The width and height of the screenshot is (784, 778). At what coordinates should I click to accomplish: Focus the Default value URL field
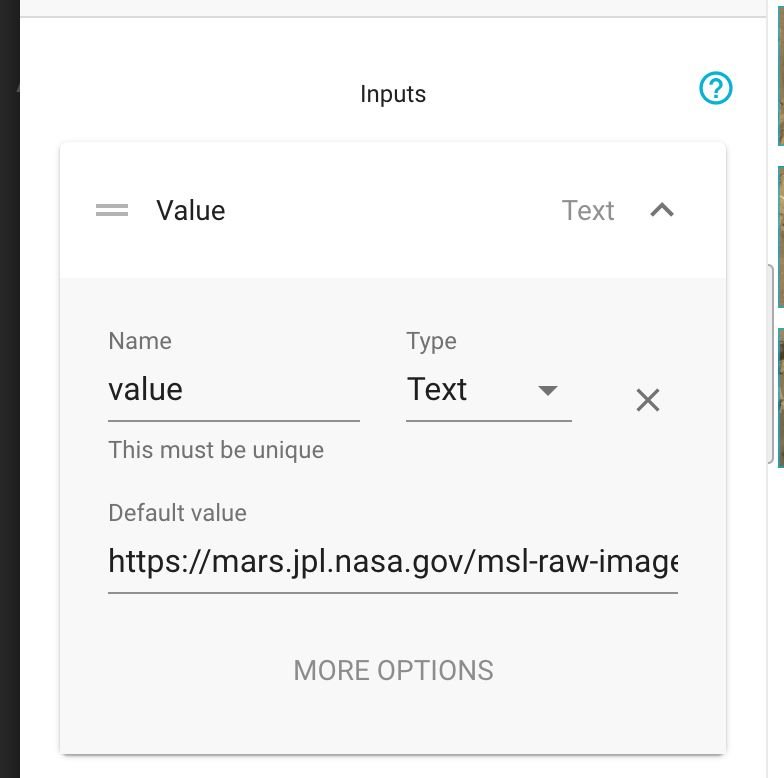click(x=392, y=562)
